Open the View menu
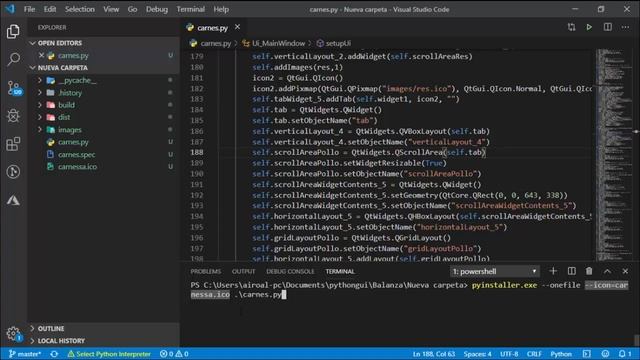Image resolution: width=640 pixels, height=360 pixels. coord(111,9)
